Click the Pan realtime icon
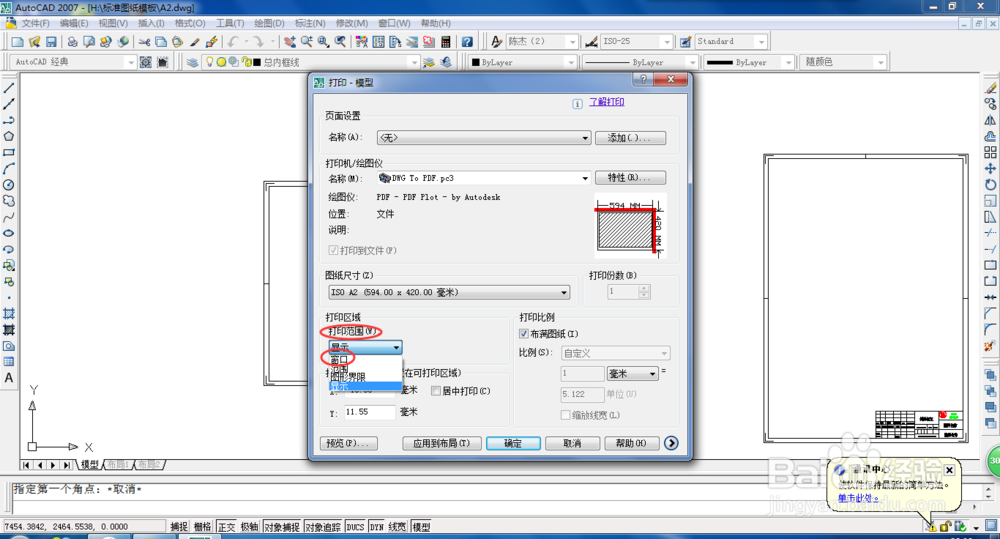Image resolution: width=1000 pixels, height=539 pixels. coord(290,41)
